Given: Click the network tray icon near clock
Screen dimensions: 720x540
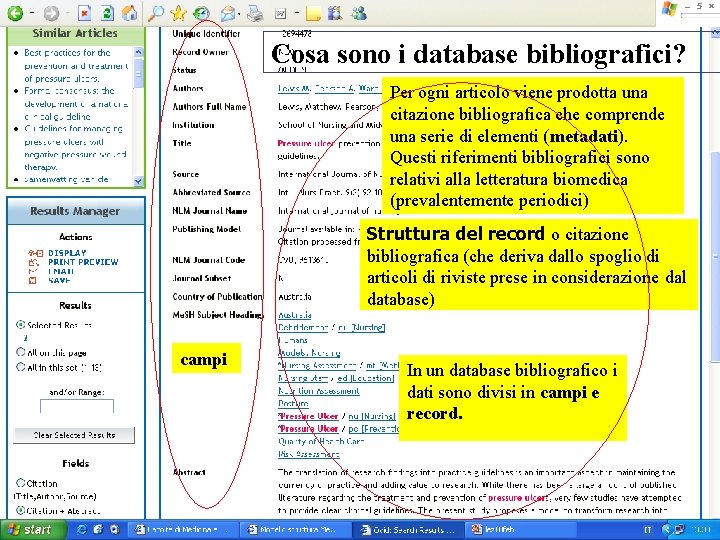Looking at the screenshot, I should point(679,529).
